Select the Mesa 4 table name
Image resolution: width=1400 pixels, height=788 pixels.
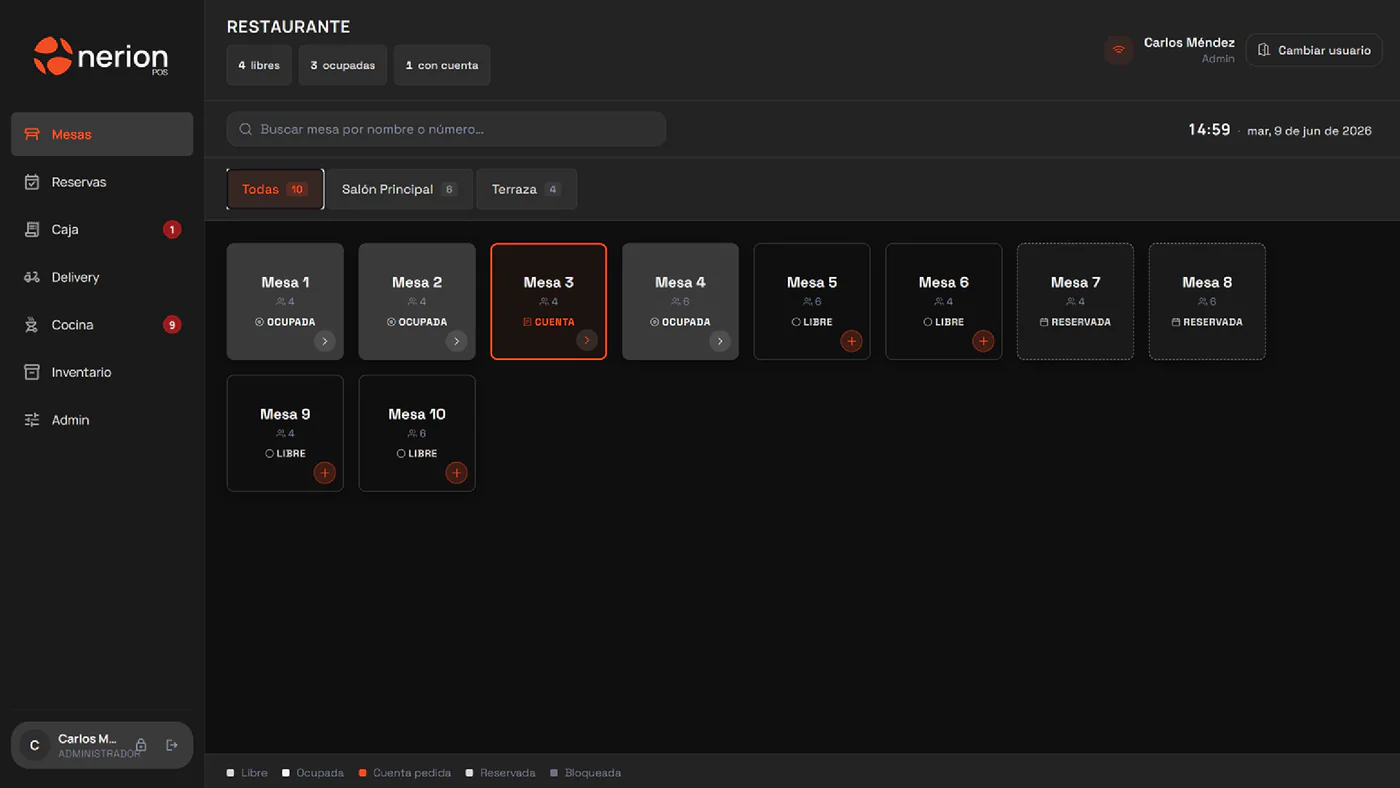(680, 282)
